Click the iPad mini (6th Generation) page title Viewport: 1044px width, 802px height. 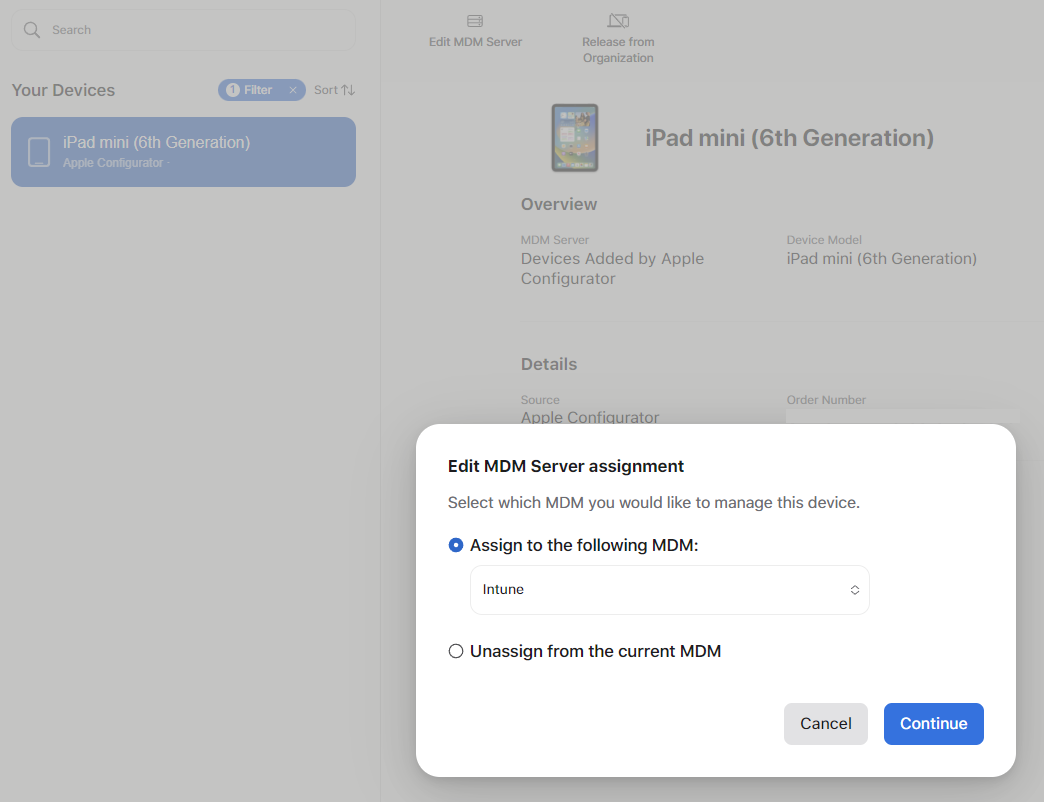pos(789,138)
